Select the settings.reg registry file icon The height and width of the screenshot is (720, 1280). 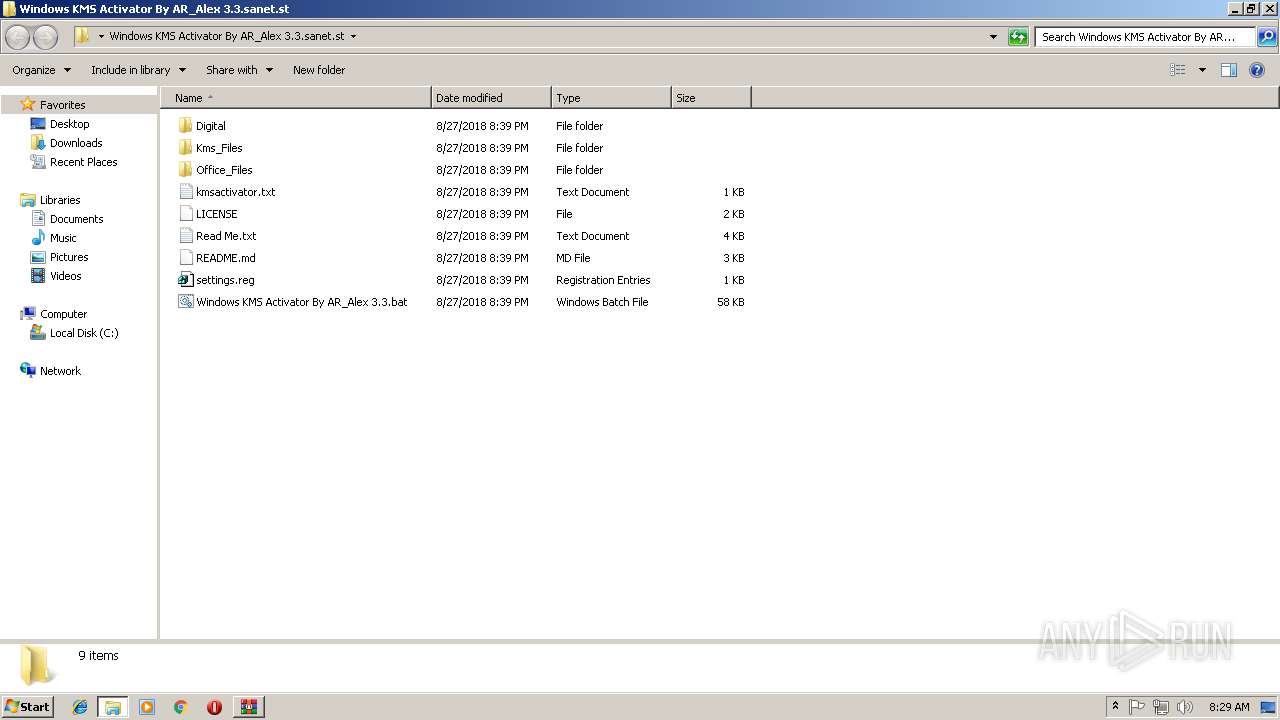click(185, 280)
